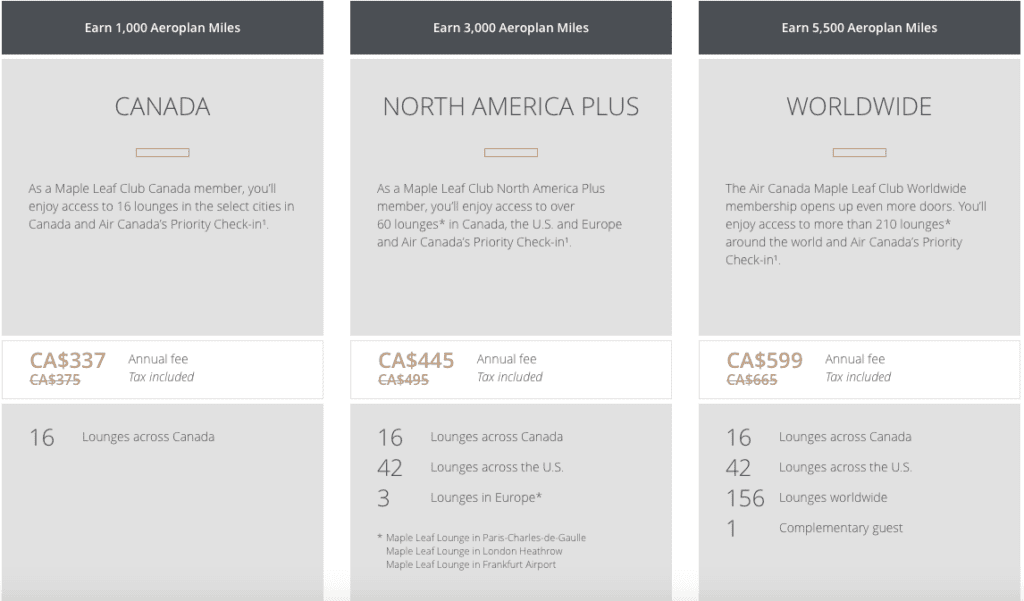Select the WORLDWIDE plan heading
Screen dimensions: 1024x601
coord(859,106)
